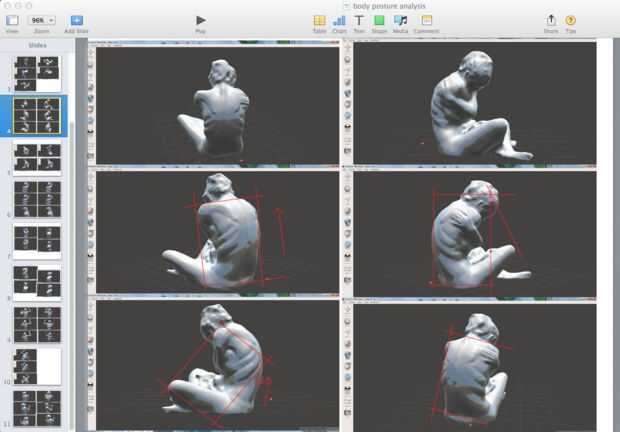Select the highlighted slide 4 thumbnail
The width and height of the screenshot is (620, 432).
point(37,115)
